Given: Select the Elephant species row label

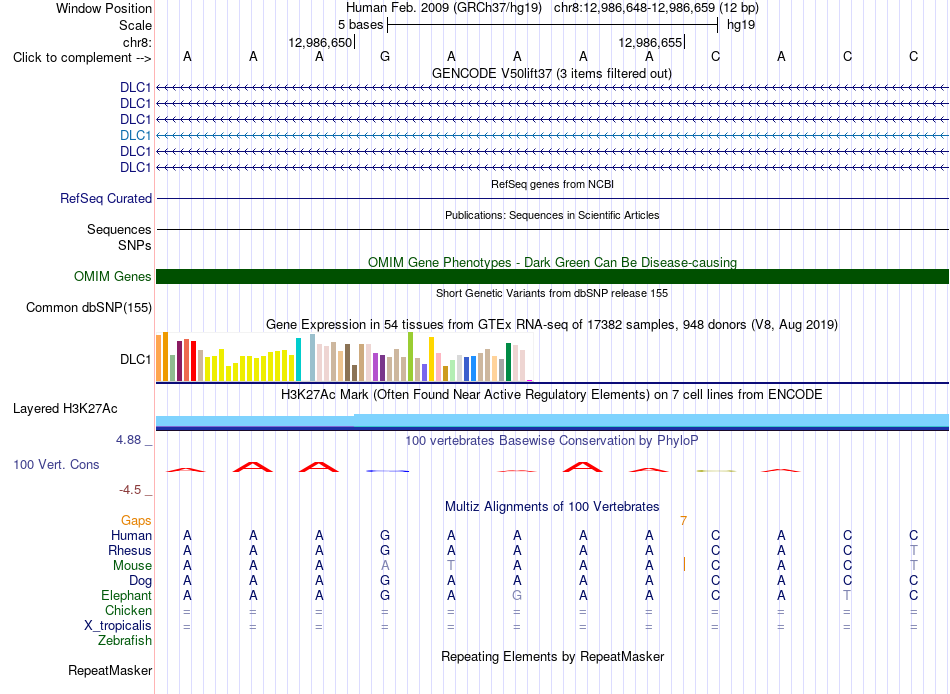Looking at the screenshot, I should [126, 595].
